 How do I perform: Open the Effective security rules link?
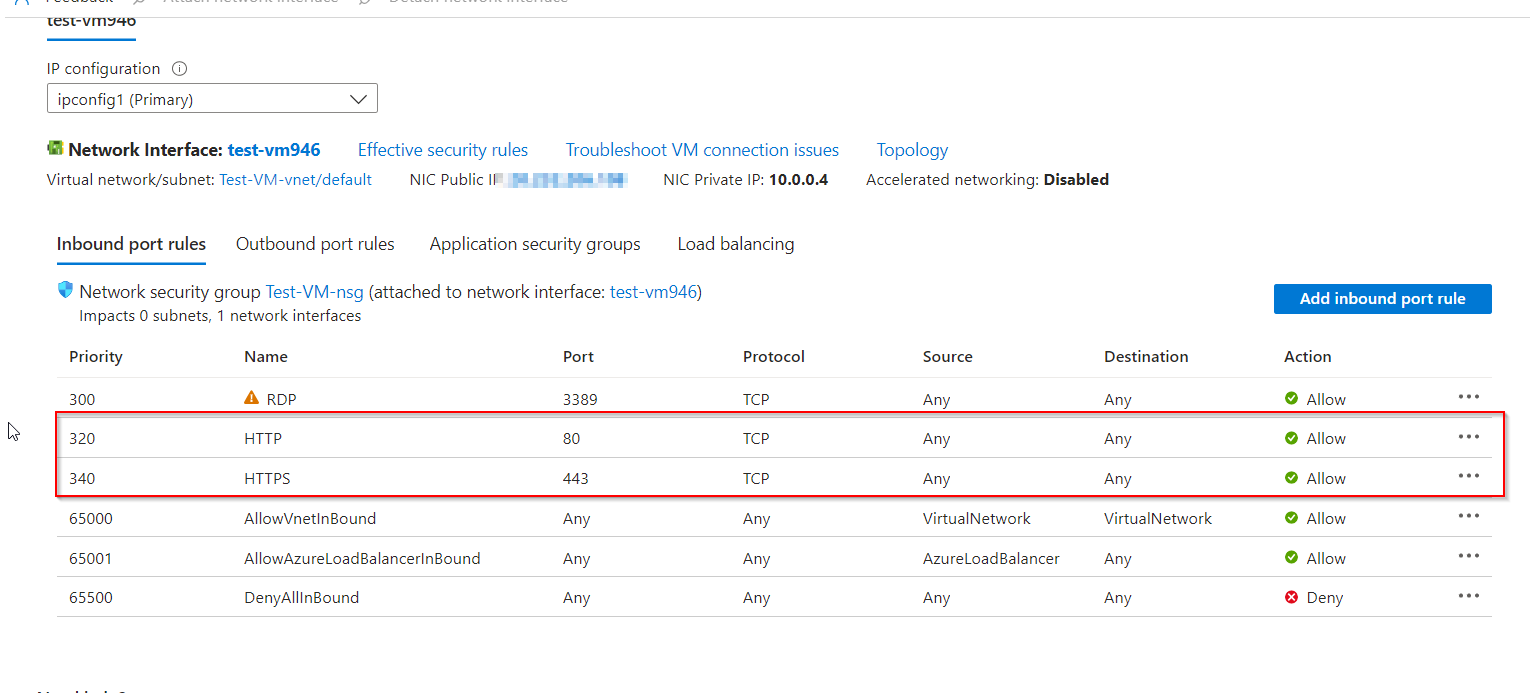443,150
